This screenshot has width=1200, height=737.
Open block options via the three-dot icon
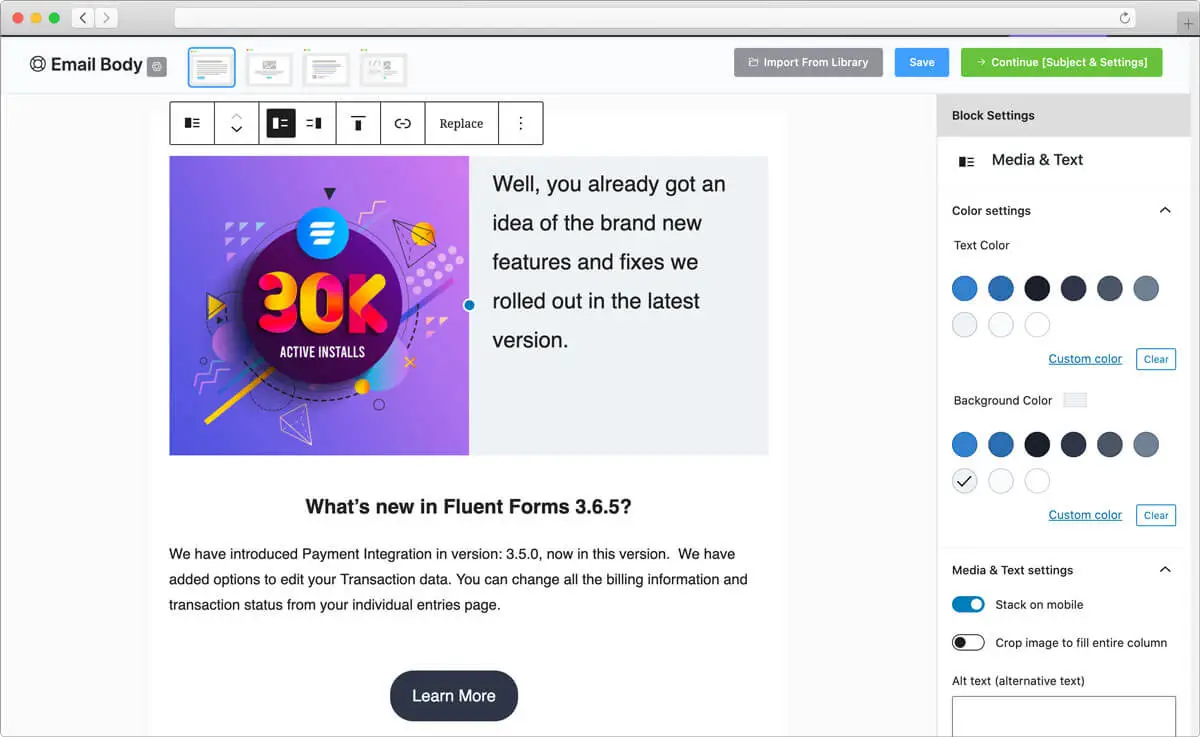coord(519,123)
